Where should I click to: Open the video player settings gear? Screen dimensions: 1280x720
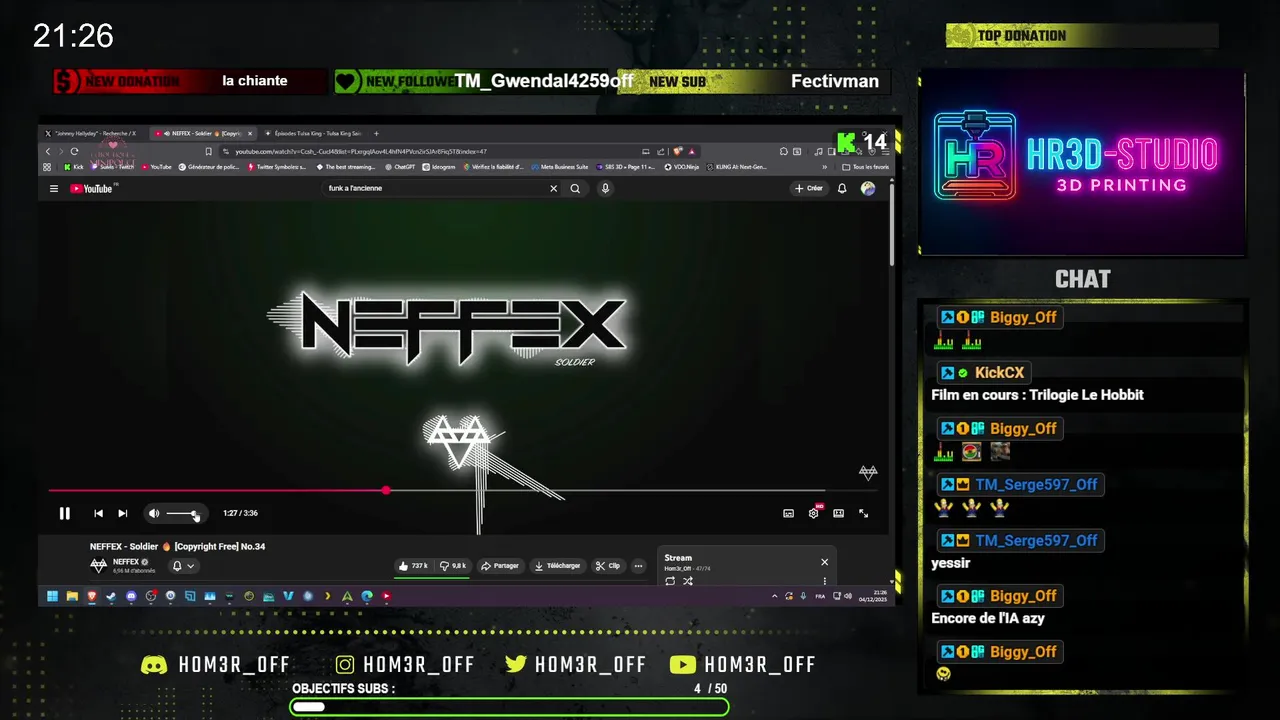coord(813,513)
